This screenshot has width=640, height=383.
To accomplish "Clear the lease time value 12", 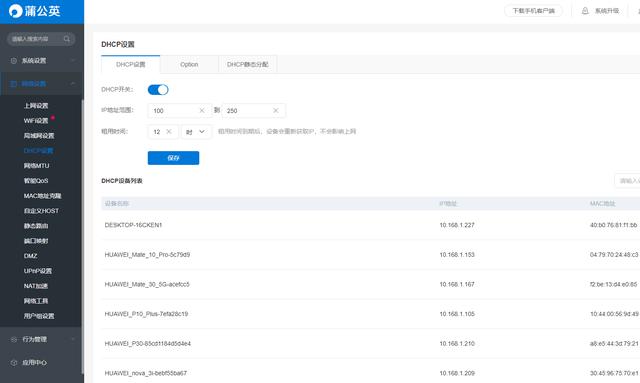I will [x=169, y=131].
